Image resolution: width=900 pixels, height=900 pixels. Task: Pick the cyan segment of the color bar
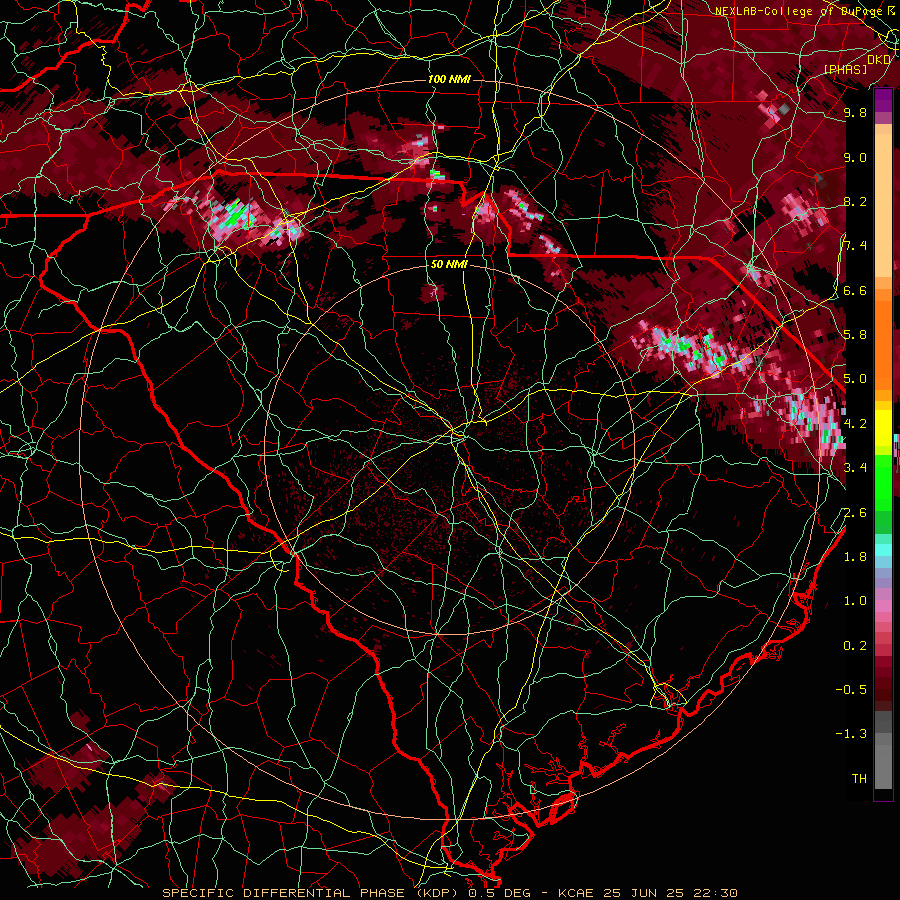883,550
